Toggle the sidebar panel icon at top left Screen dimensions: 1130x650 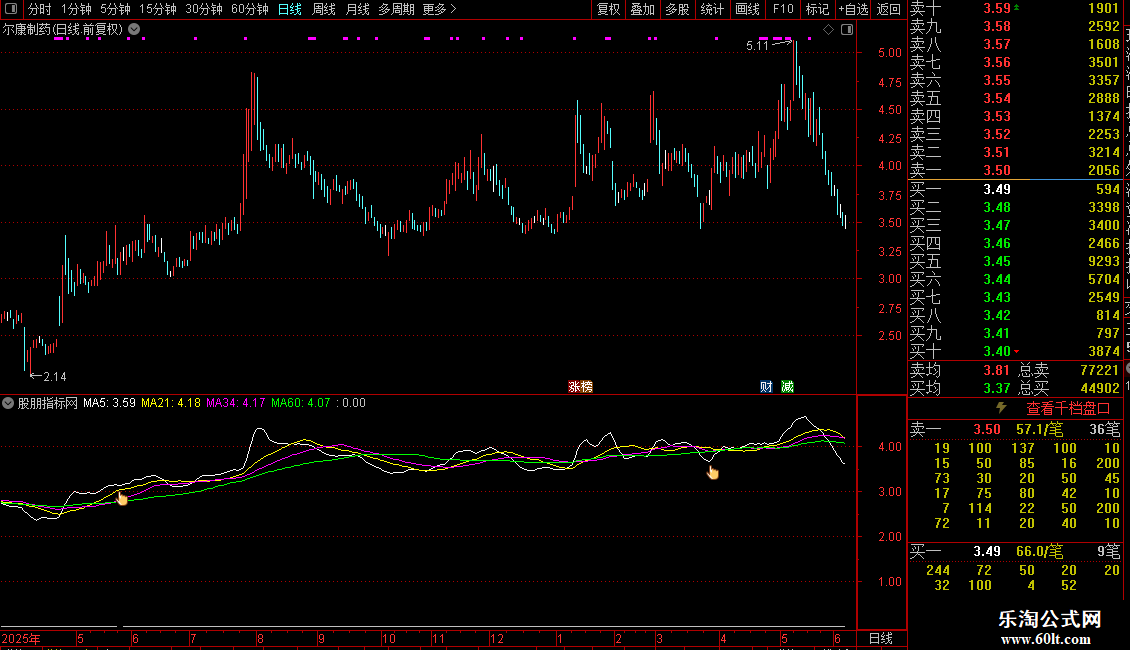[11, 9]
